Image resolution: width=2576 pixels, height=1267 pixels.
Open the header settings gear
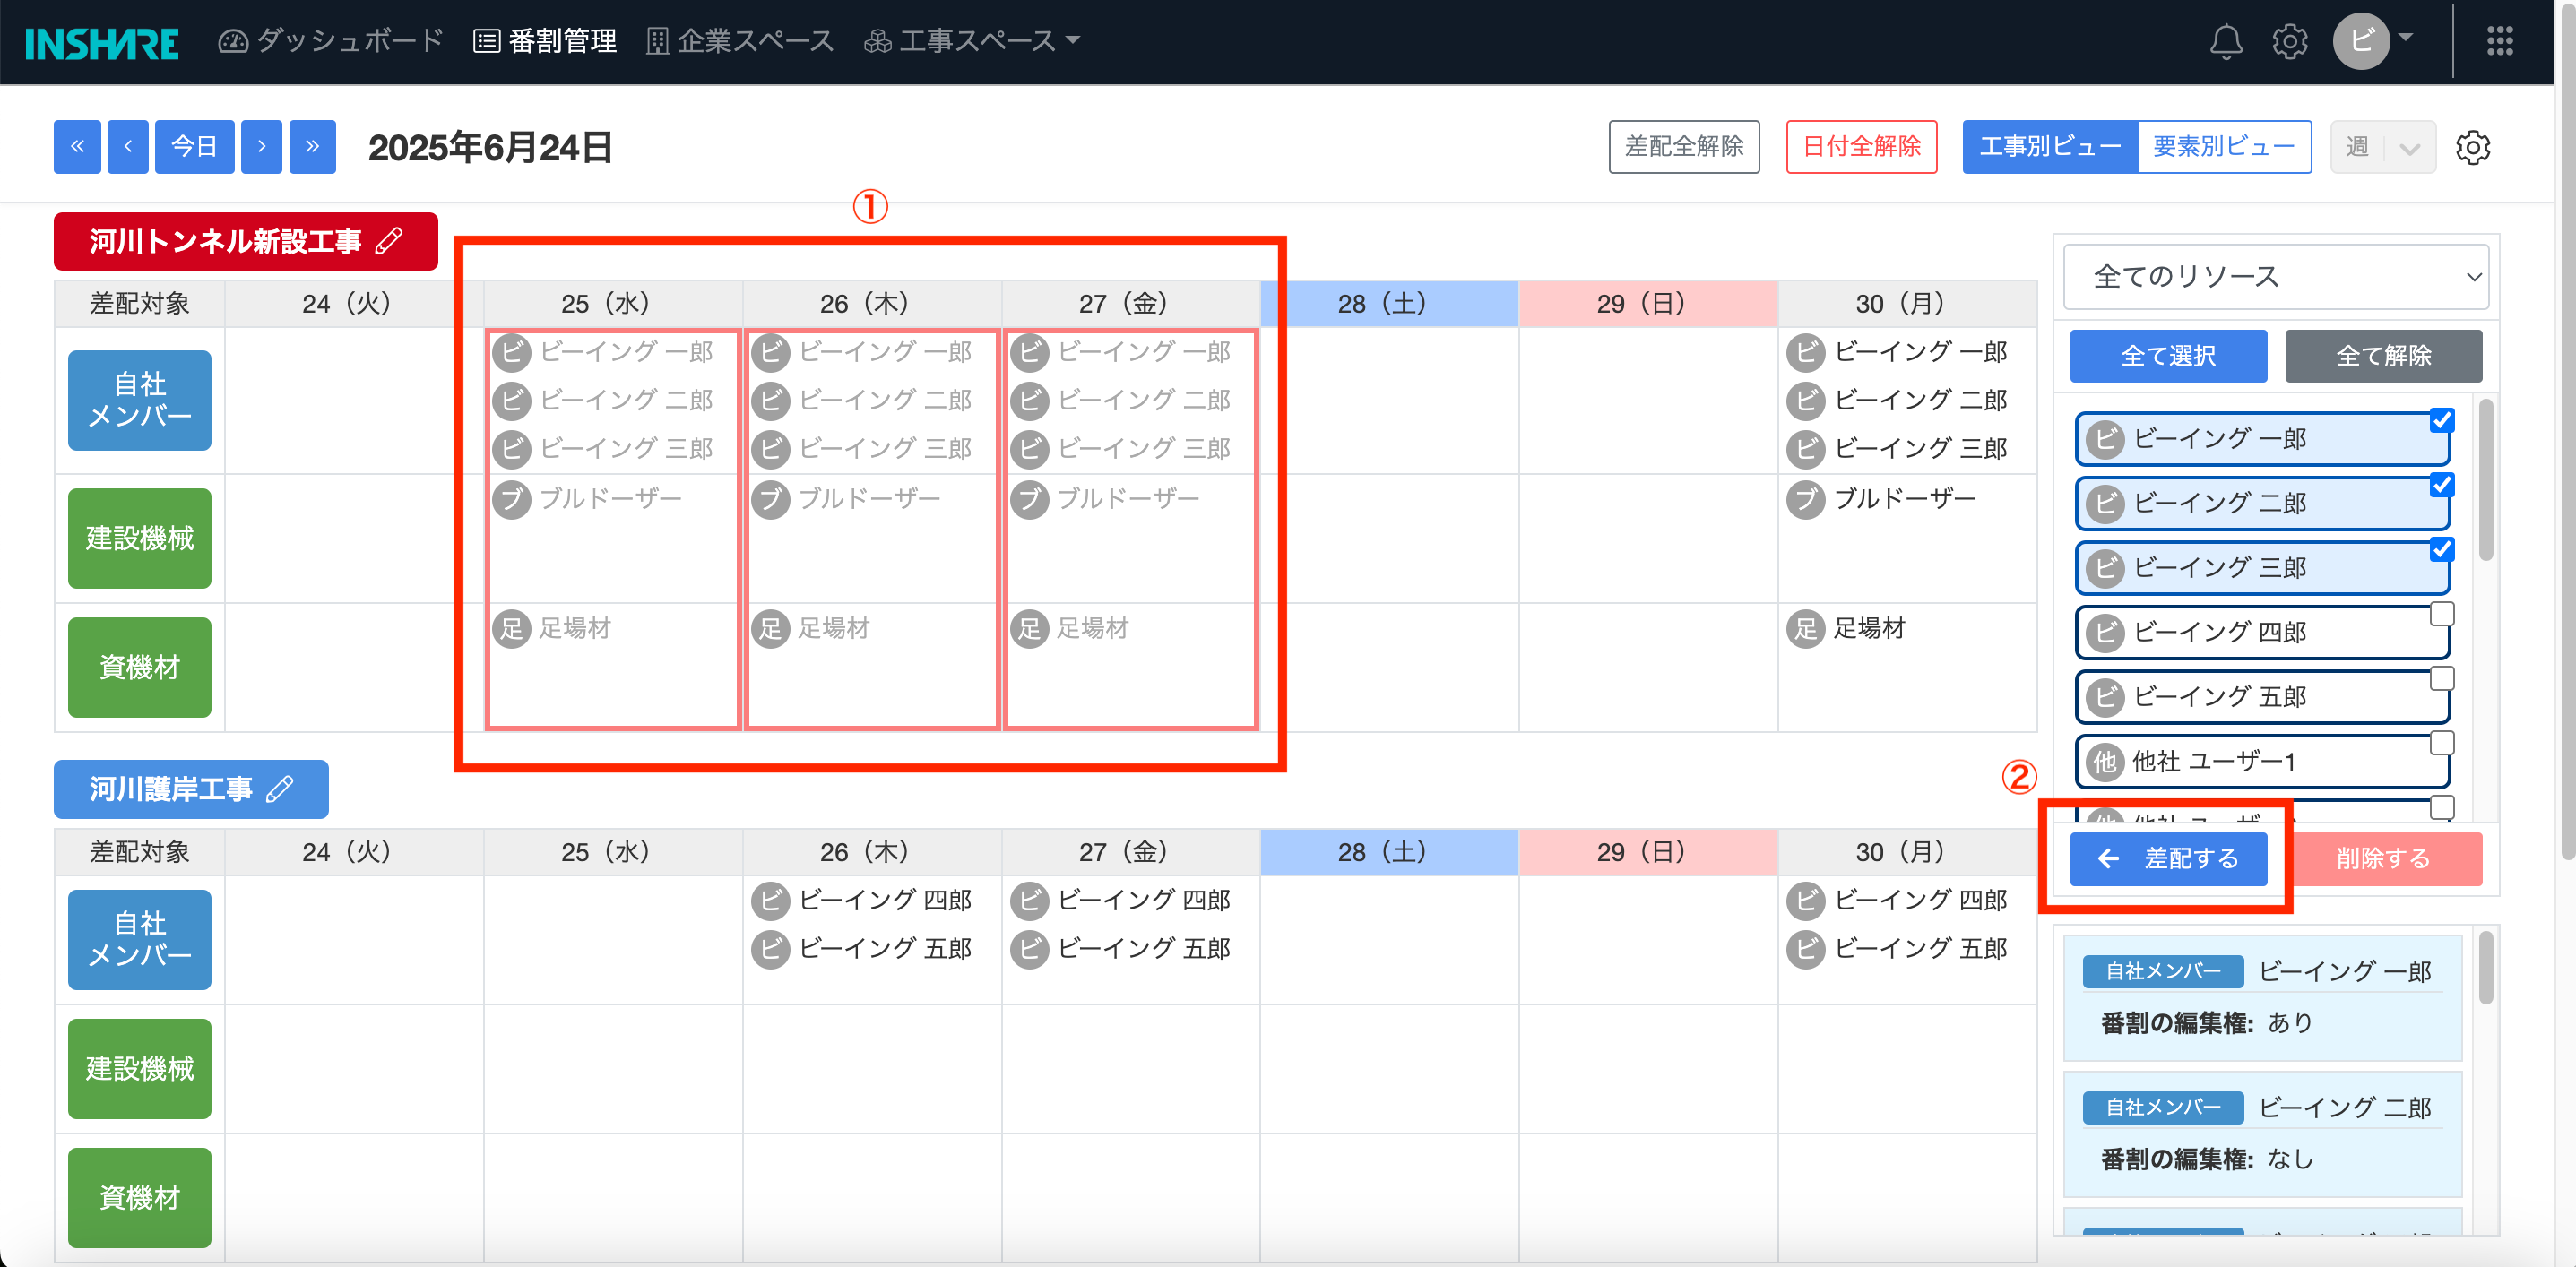coord(2289,41)
